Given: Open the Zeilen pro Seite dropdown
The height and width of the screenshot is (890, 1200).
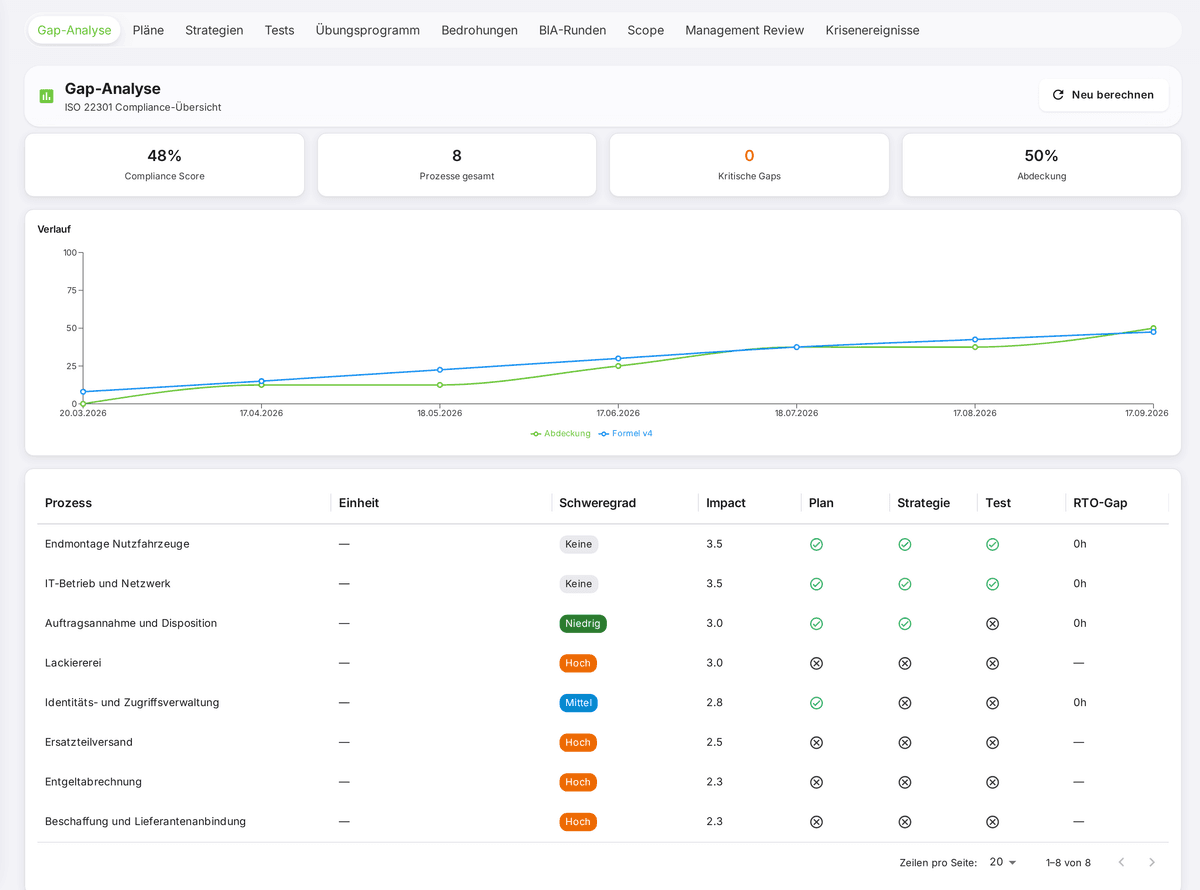Looking at the screenshot, I should pyautogui.click(x=1003, y=862).
